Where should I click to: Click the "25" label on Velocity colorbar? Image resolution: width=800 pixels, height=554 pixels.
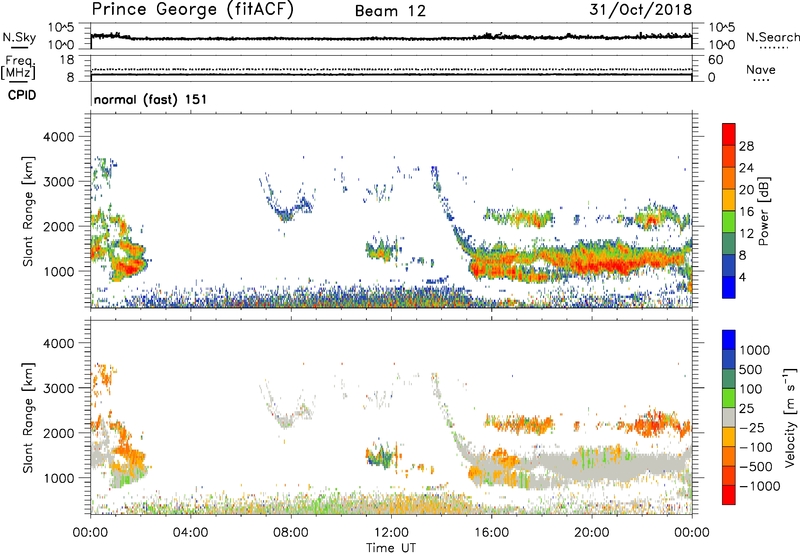746,409
